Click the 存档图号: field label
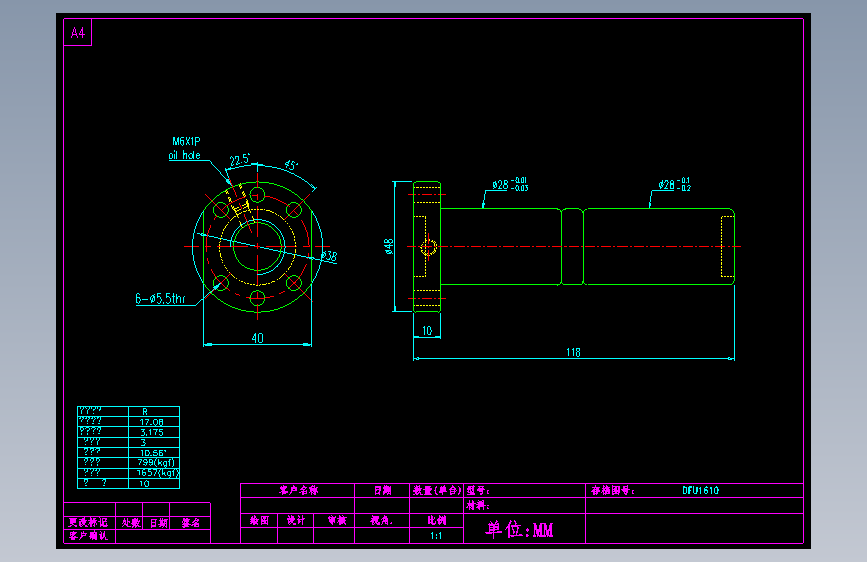The image size is (867, 562). pos(613,490)
